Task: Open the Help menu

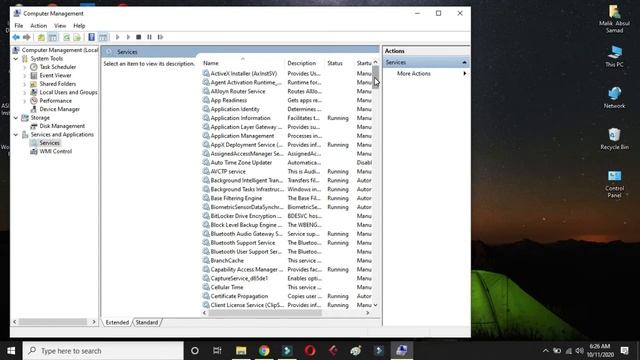Action: coord(79,26)
